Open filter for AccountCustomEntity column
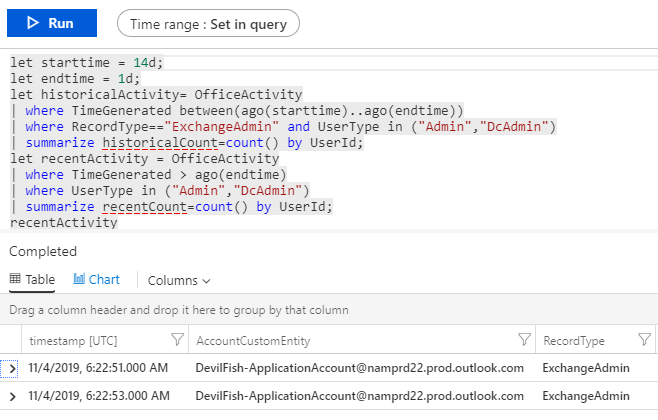658x420 pixels. pos(523,339)
